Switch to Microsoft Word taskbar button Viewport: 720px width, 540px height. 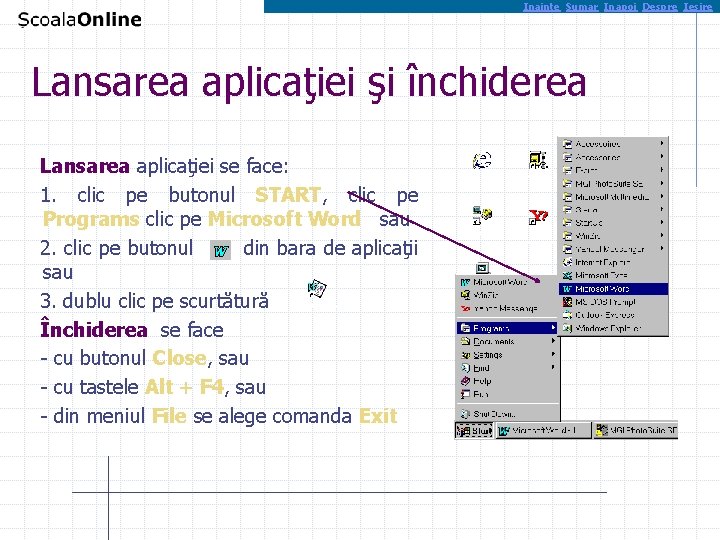544,431
